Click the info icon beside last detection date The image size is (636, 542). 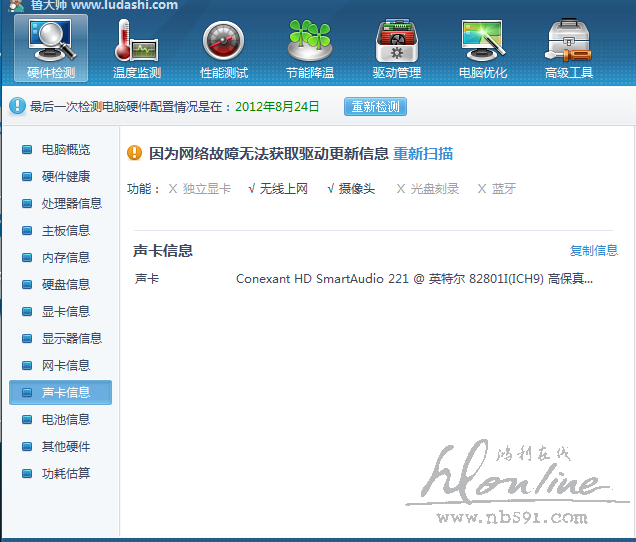[18, 106]
